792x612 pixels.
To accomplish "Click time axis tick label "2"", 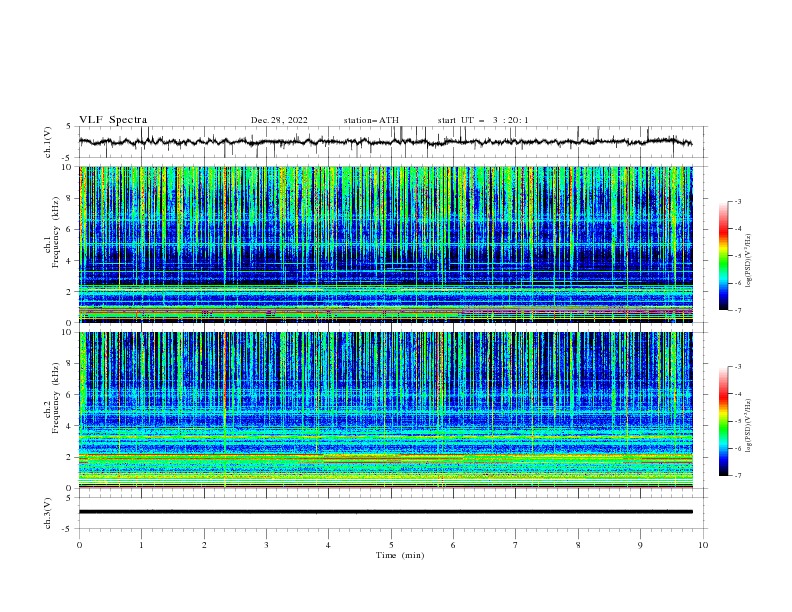I will coord(204,545).
